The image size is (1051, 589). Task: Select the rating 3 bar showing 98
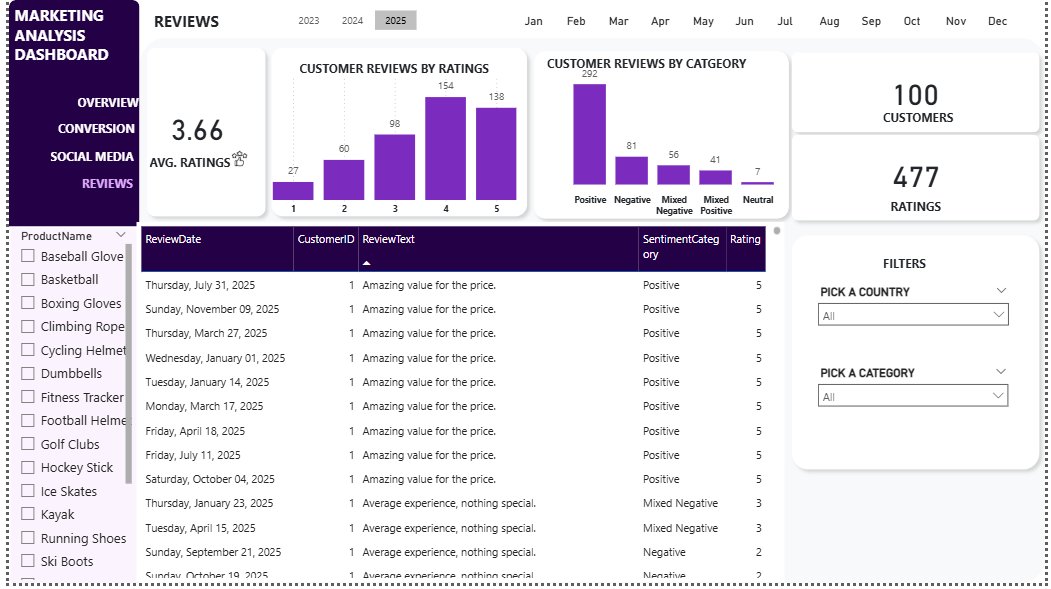coord(394,165)
